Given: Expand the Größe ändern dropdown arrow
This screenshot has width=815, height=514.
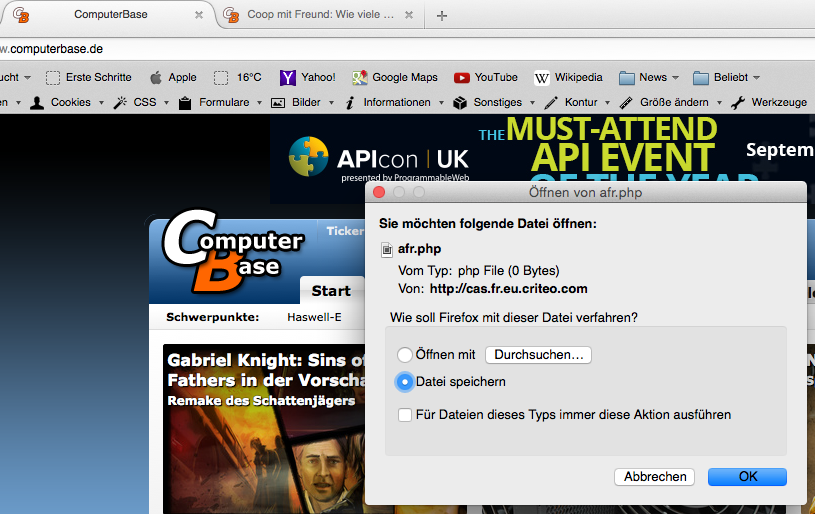Looking at the screenshot, I should [x=719, y=103].
